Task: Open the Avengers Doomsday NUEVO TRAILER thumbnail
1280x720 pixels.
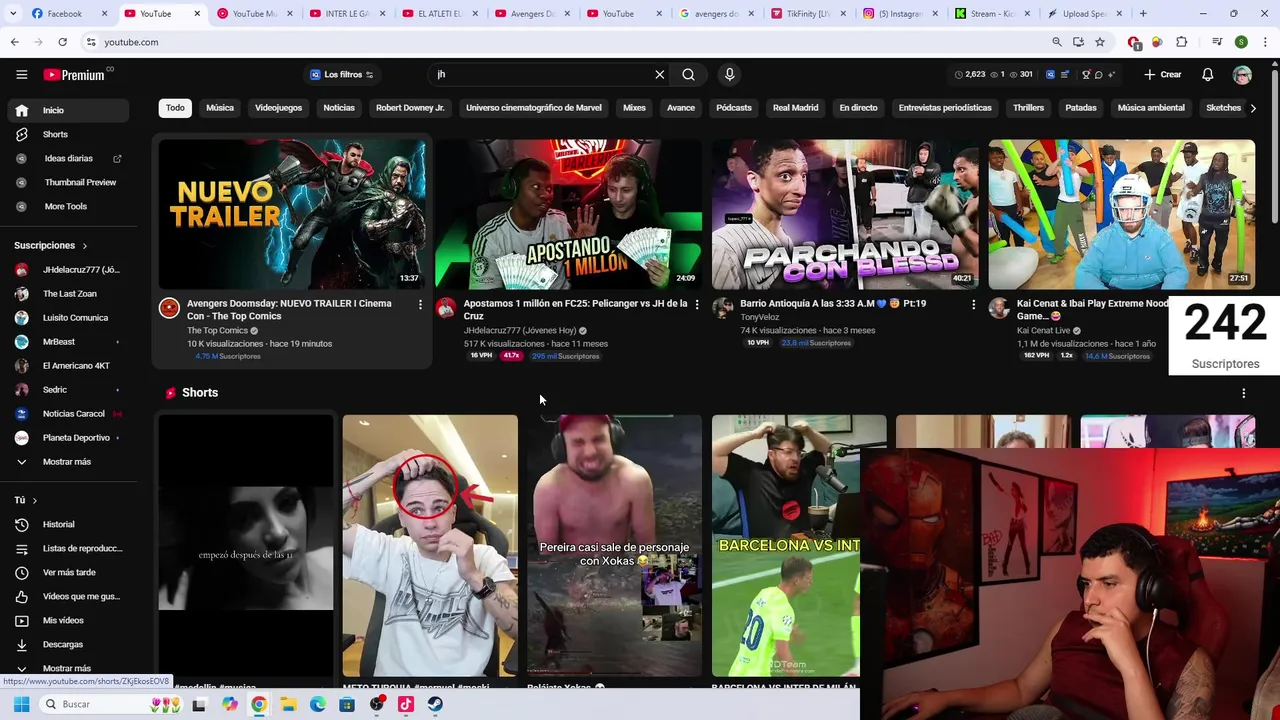Action: point(292,213)
